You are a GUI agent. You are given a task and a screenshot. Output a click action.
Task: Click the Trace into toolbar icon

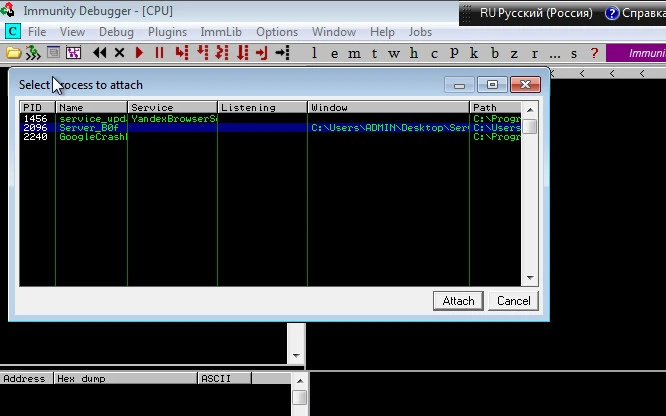pos(222,53)
